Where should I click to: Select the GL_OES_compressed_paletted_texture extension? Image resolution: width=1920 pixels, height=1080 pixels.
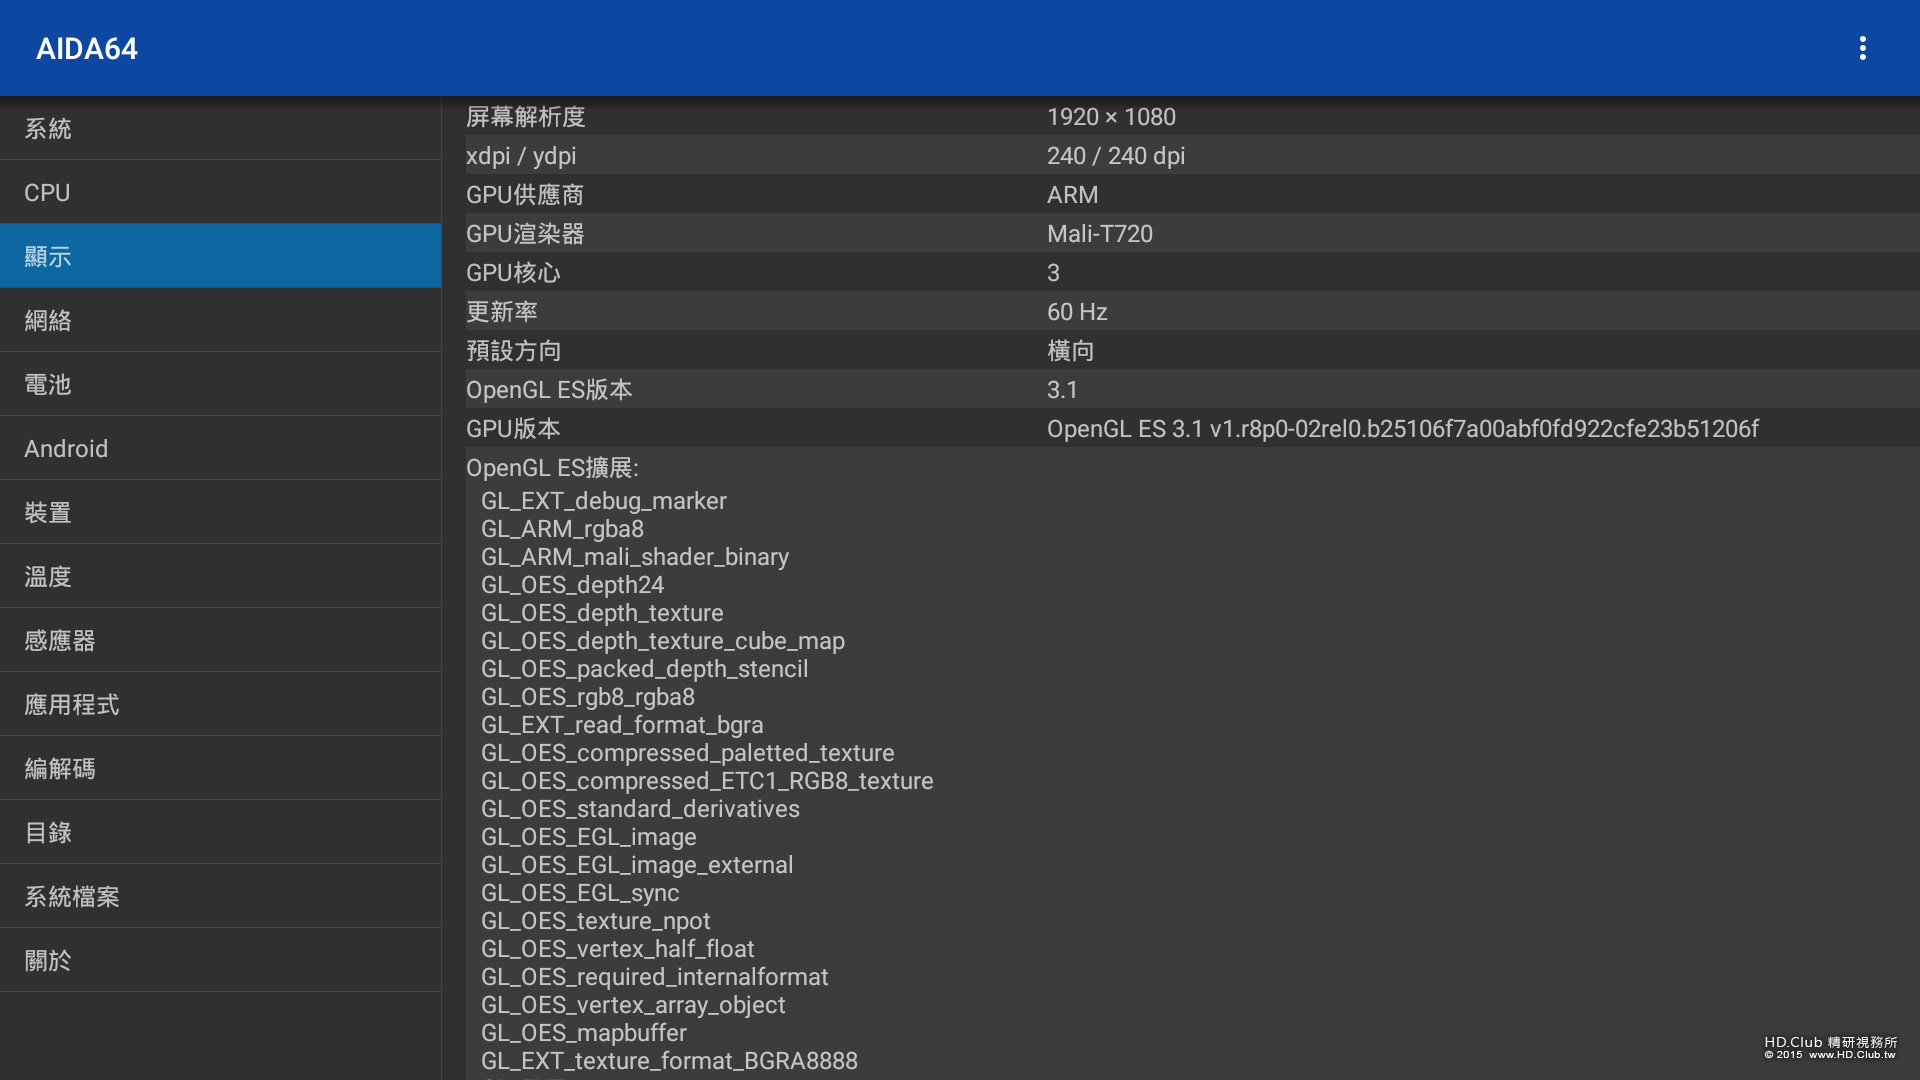pos(688,753)
